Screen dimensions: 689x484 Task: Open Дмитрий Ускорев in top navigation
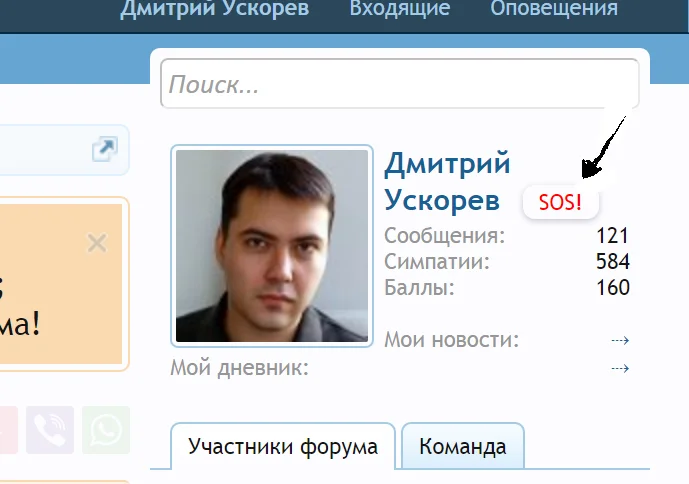tap(215, 7)
